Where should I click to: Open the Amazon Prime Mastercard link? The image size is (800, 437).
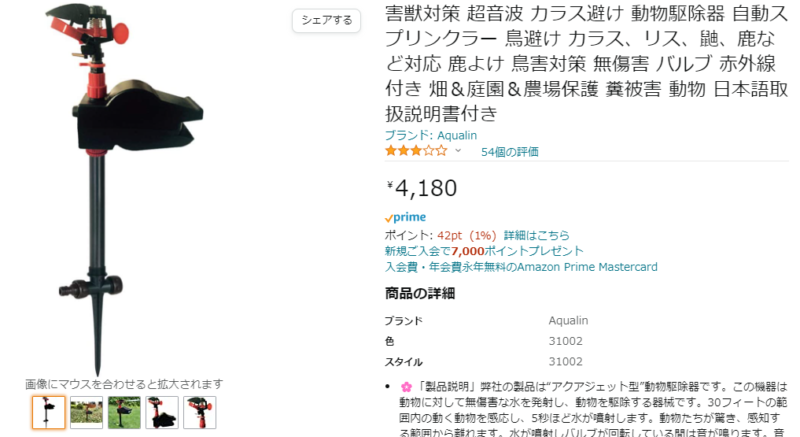click(521, 267)
